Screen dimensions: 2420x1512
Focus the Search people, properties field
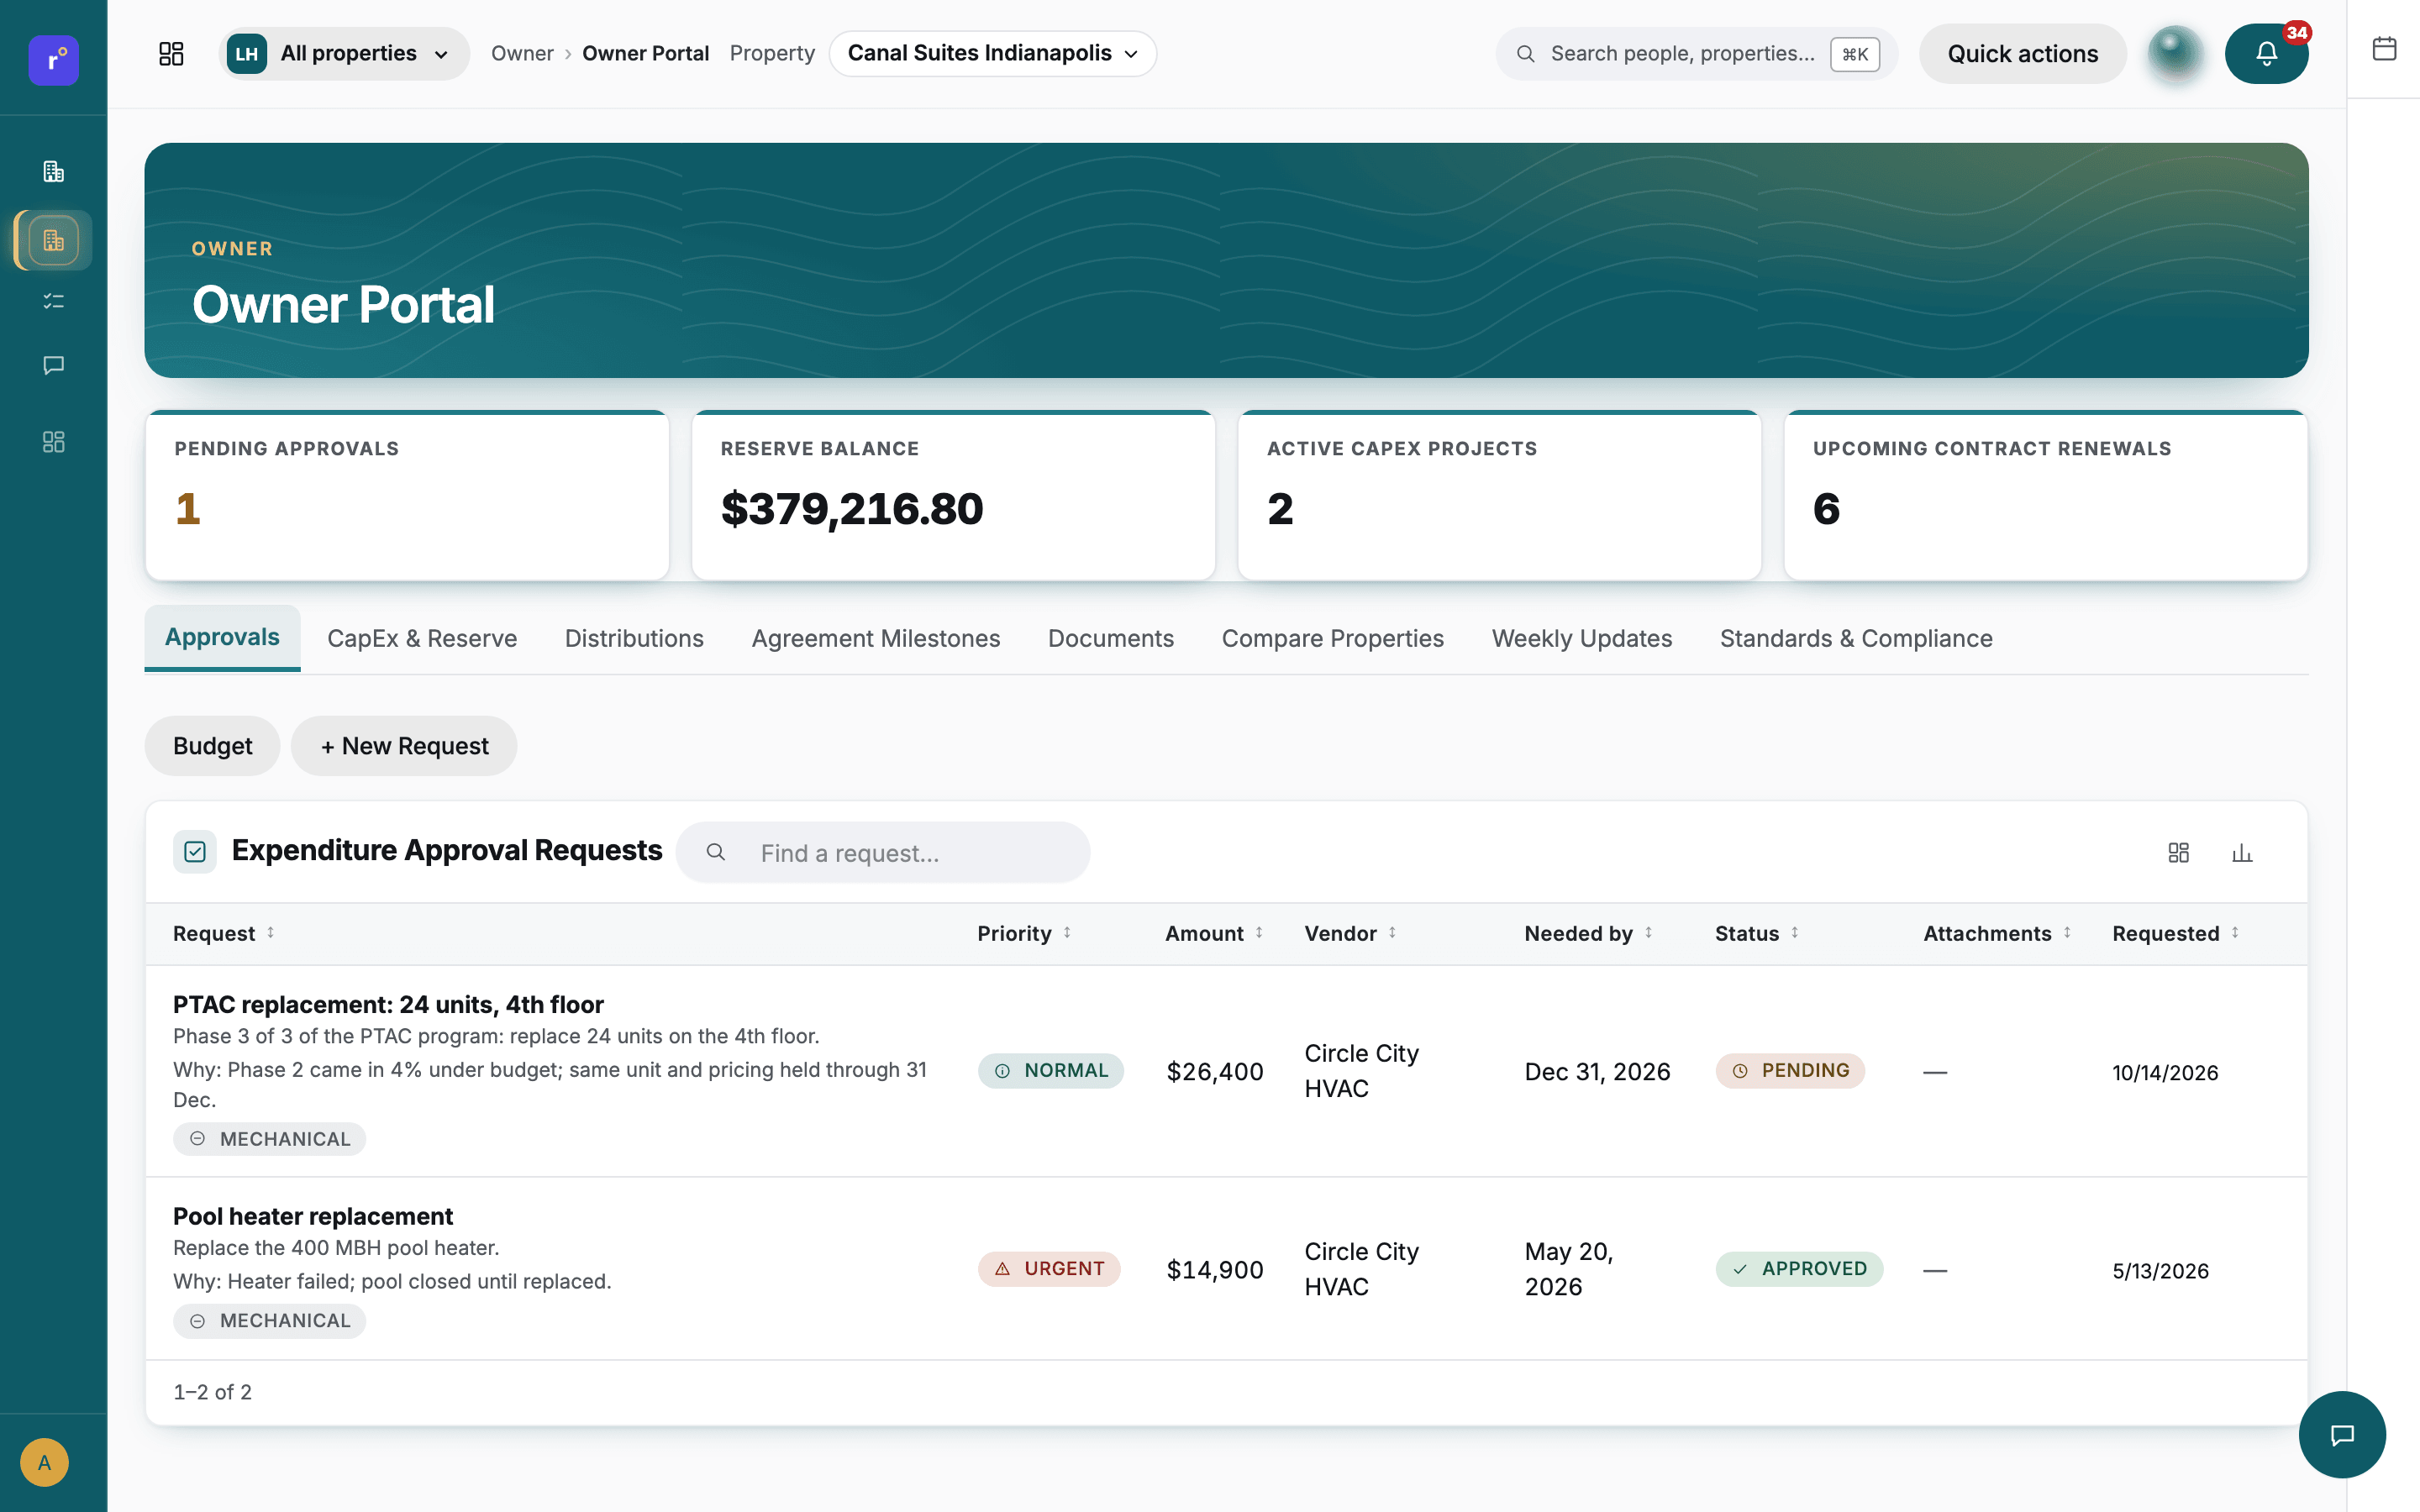(x=1696, y=54)
